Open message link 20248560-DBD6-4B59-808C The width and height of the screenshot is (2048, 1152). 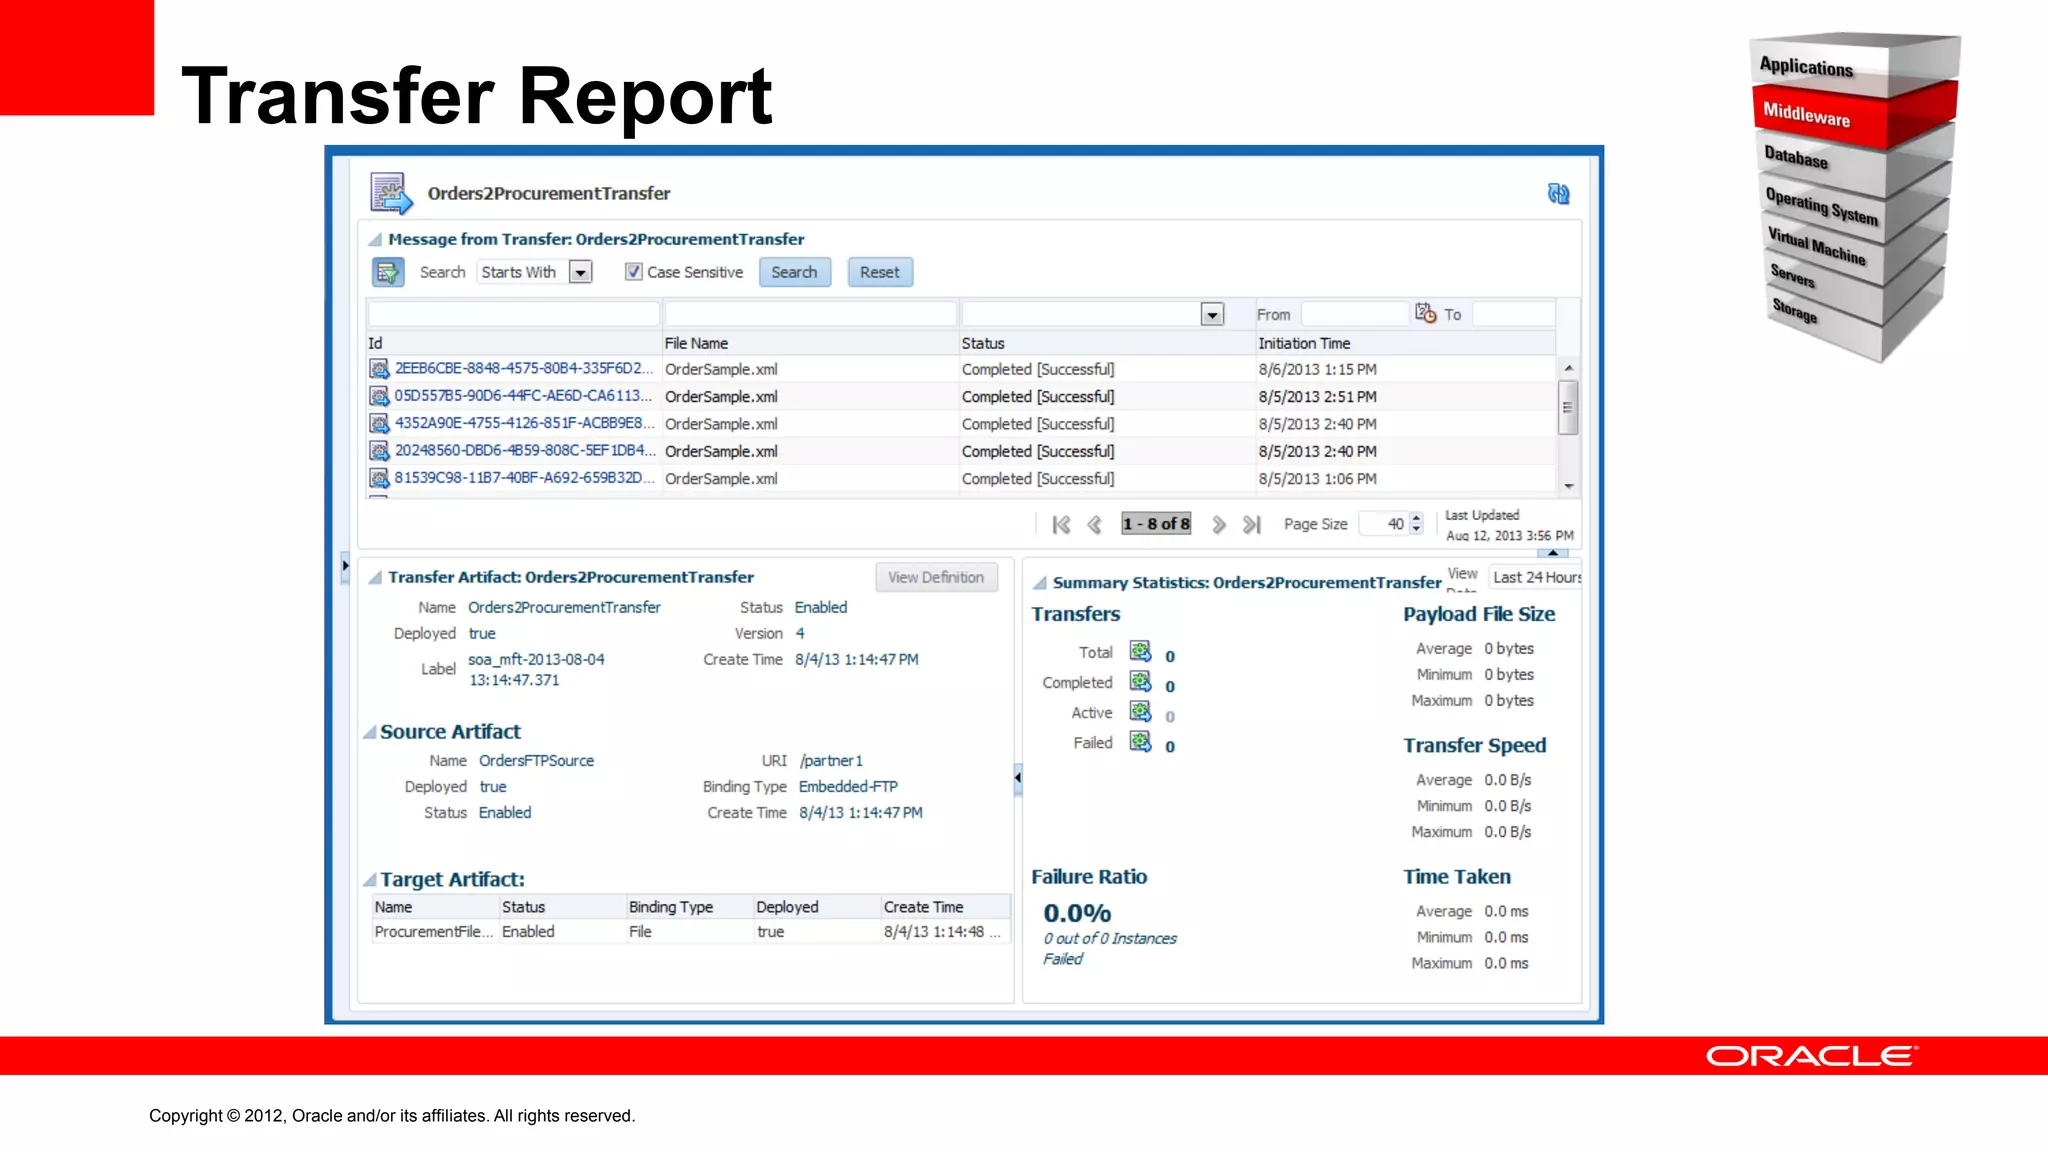tap(525, 451)
